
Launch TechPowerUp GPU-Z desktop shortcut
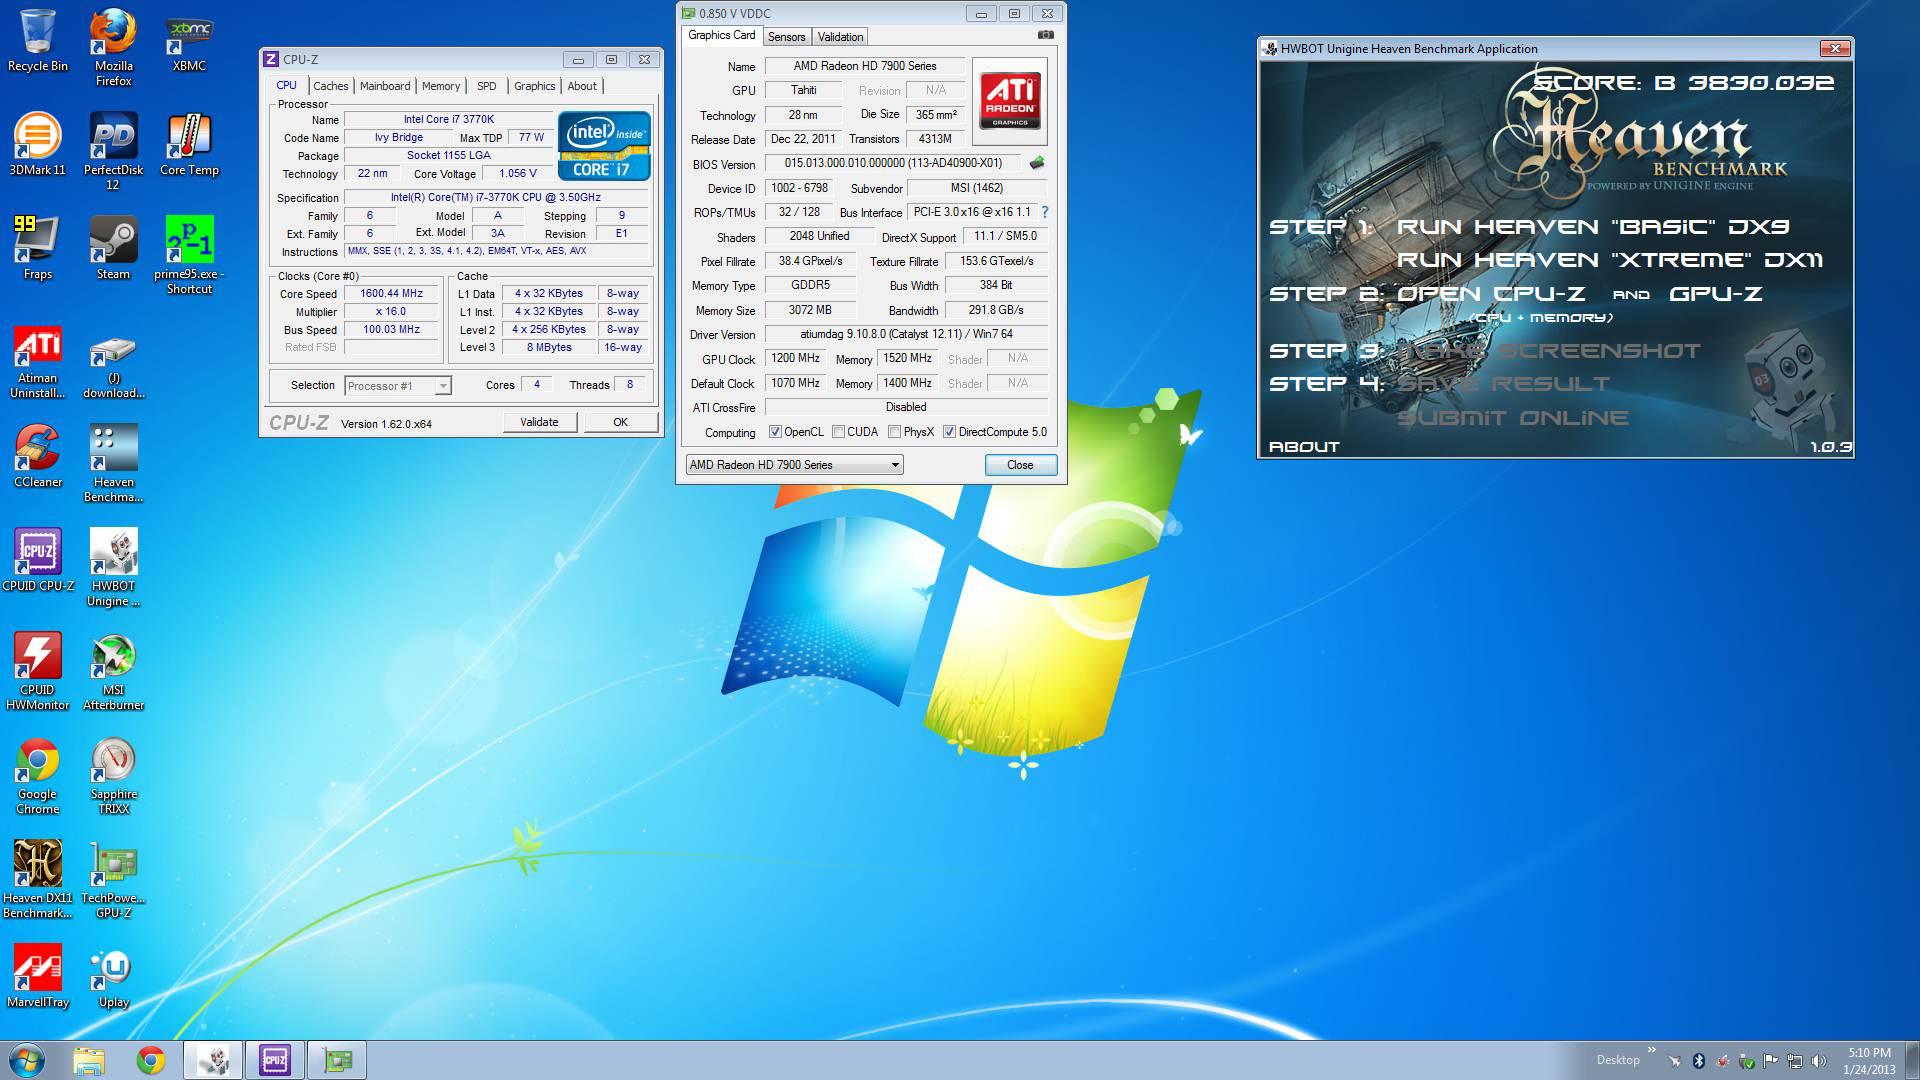(113, 880)
